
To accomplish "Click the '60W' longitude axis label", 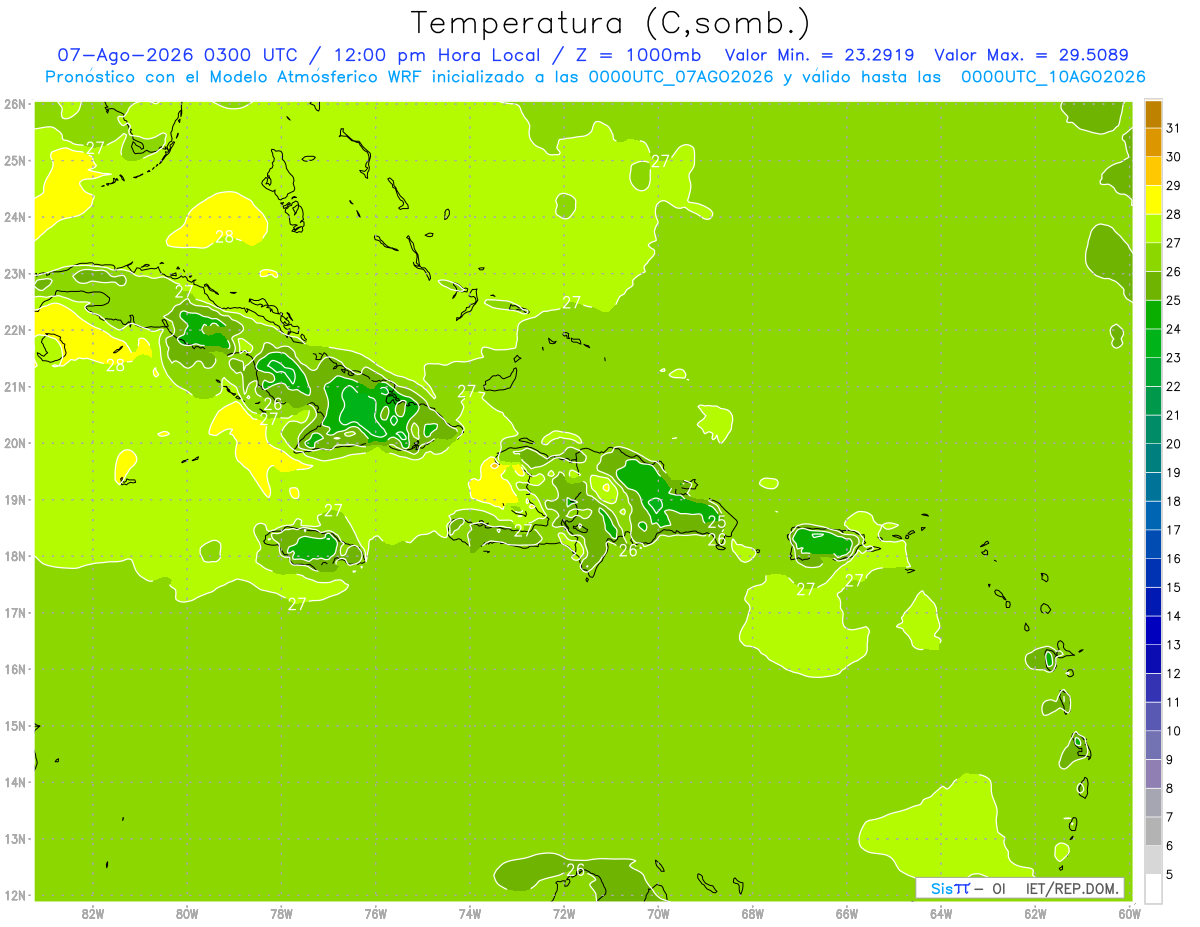I will tap(1129, 913).
